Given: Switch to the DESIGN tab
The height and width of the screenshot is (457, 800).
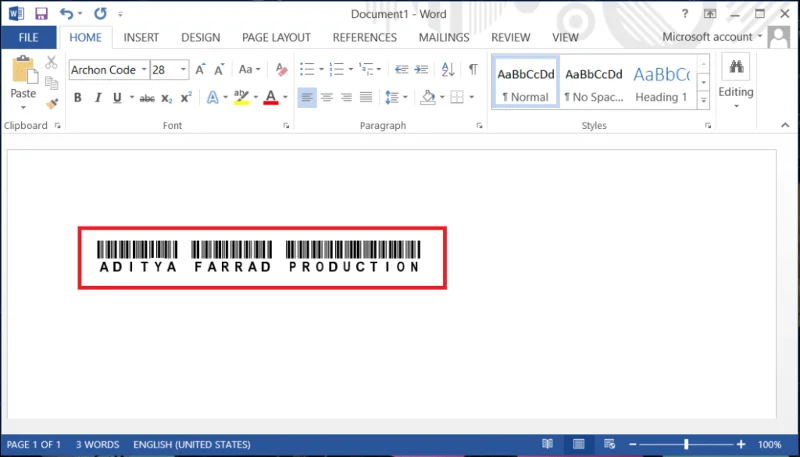Looking at the screenshot, I should click(201, 37).
